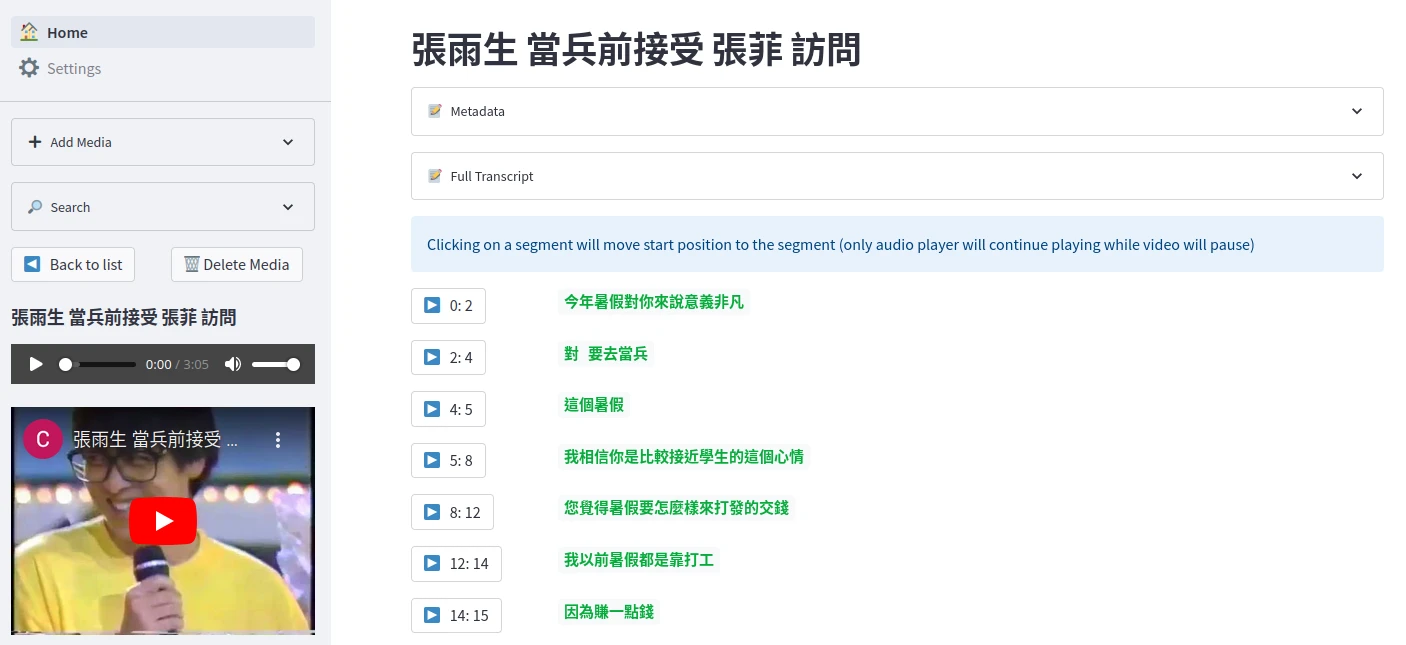The width and height of the screenshot is (1406, 645).
Task: Mute the audio player volume
Action: click(233, 364)
